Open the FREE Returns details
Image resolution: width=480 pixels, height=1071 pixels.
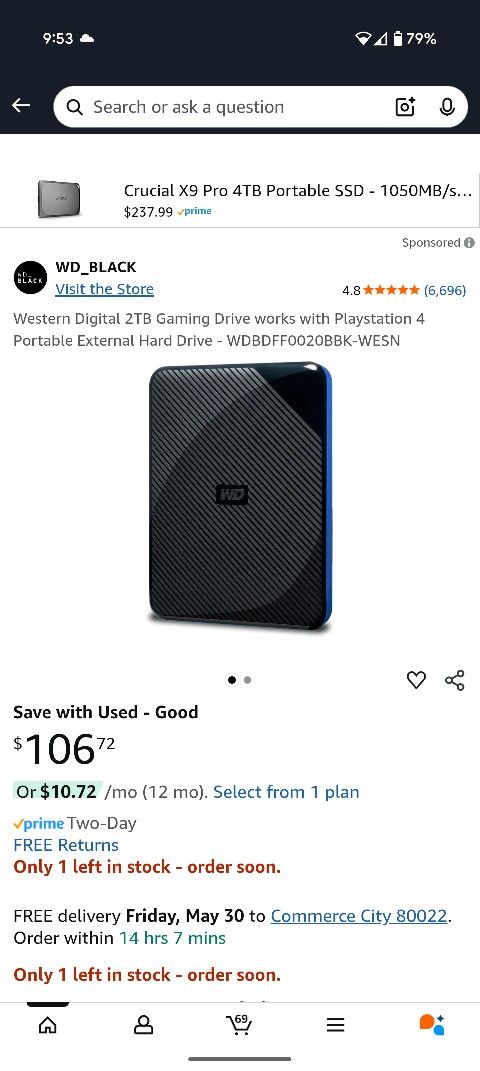(x=66, y=845)
